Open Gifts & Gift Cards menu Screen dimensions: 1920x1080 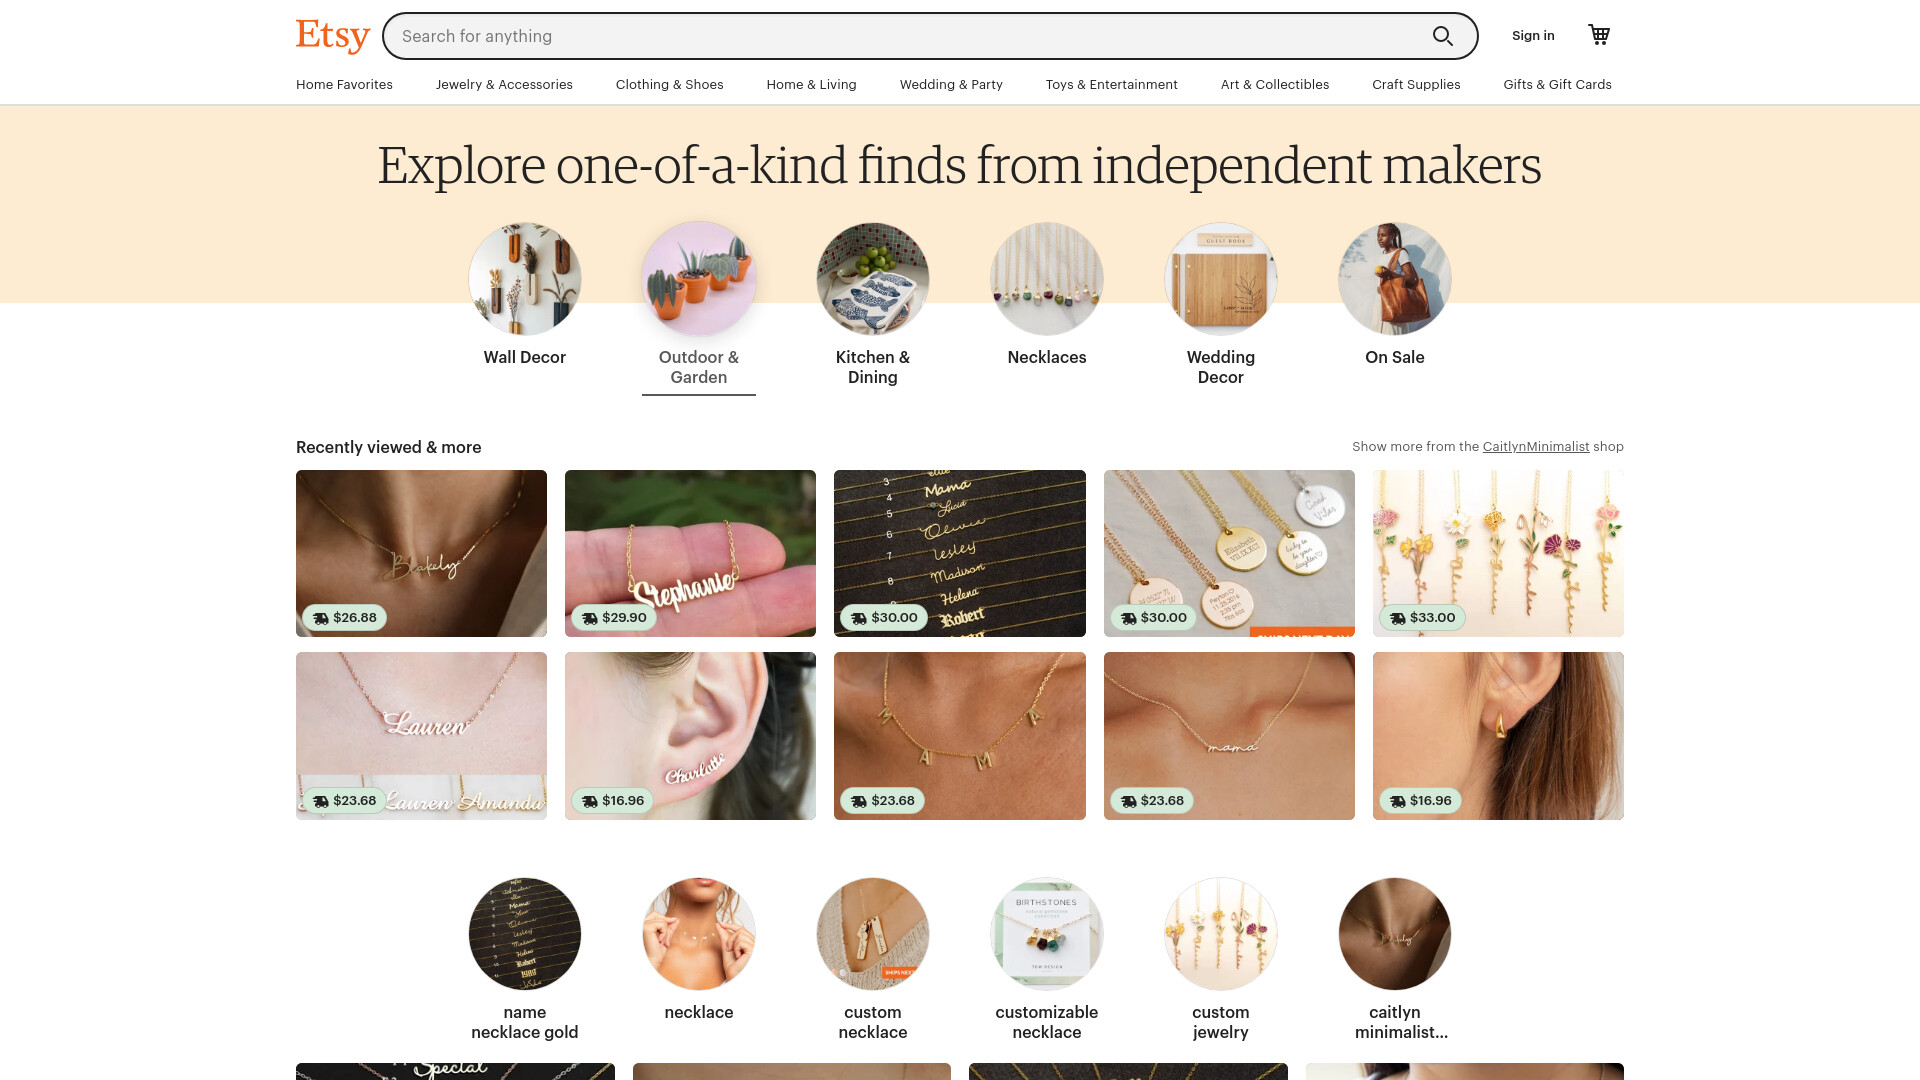pyautogui.click(x=1557, y=85)
